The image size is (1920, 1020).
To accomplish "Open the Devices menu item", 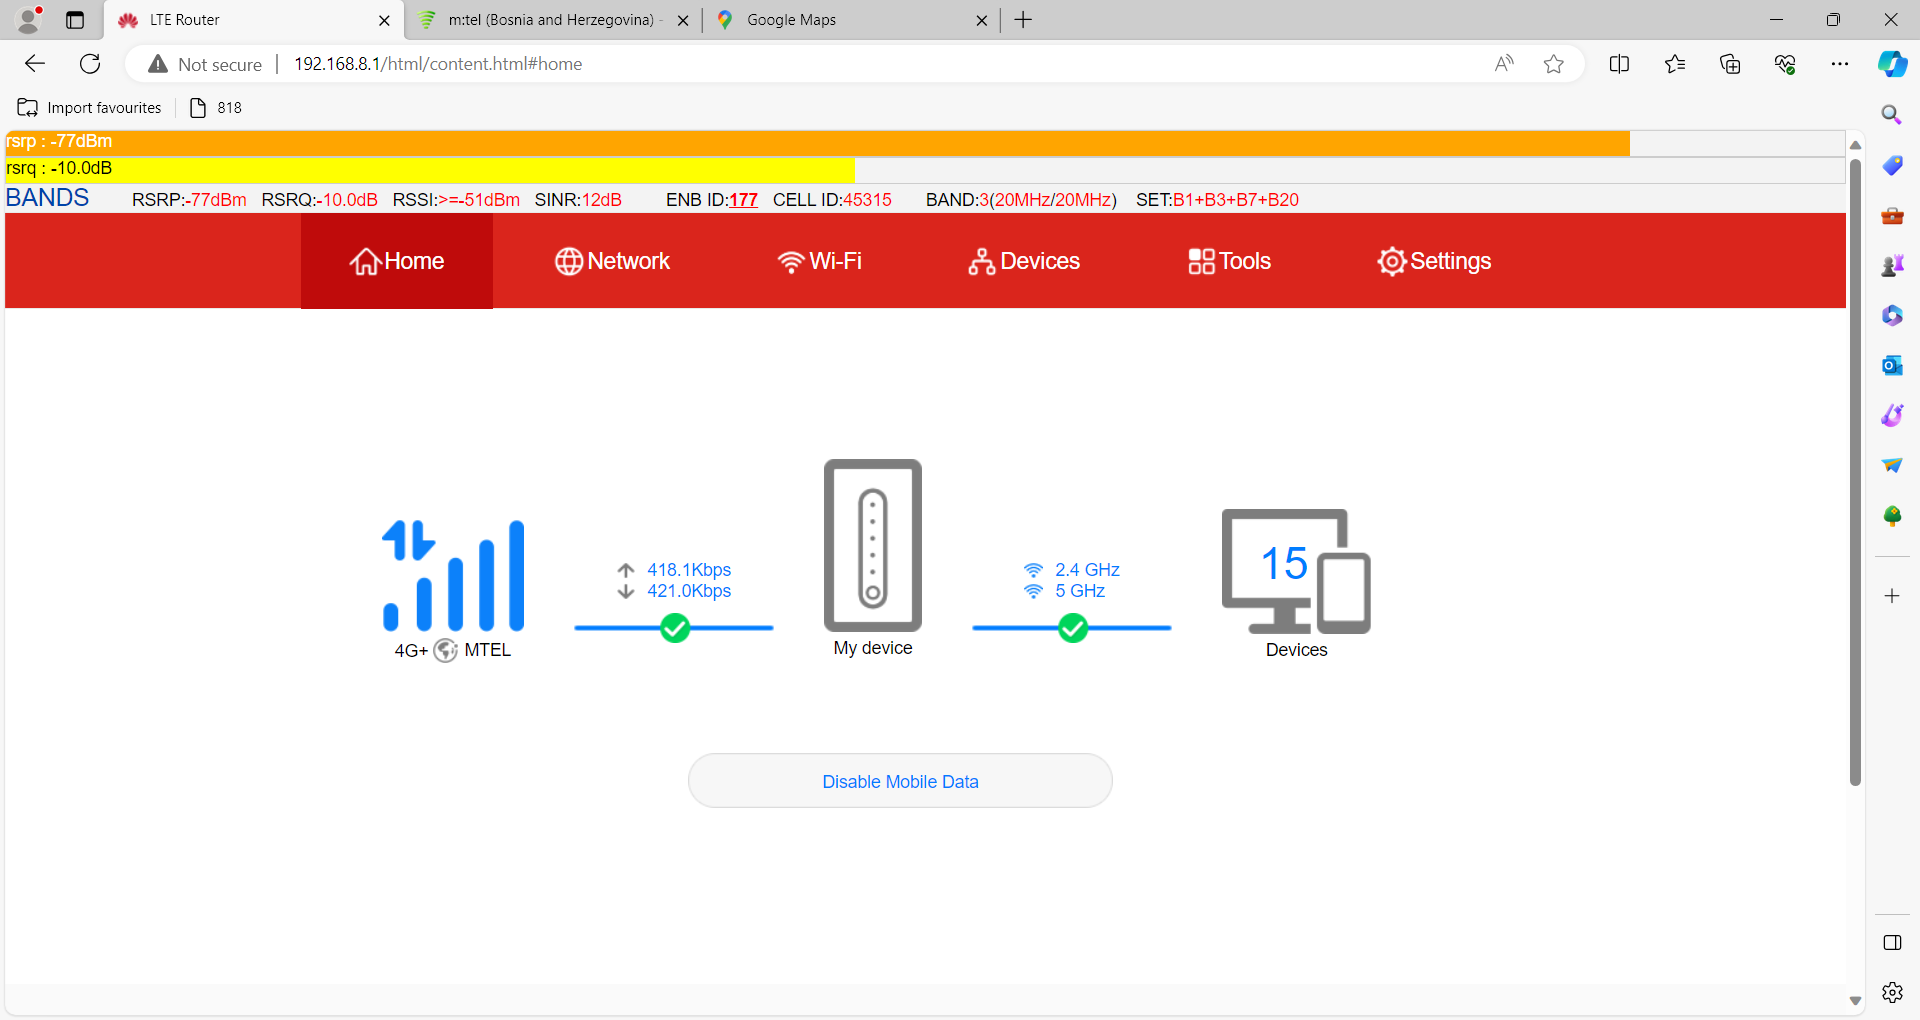I will pos(1024,261).
